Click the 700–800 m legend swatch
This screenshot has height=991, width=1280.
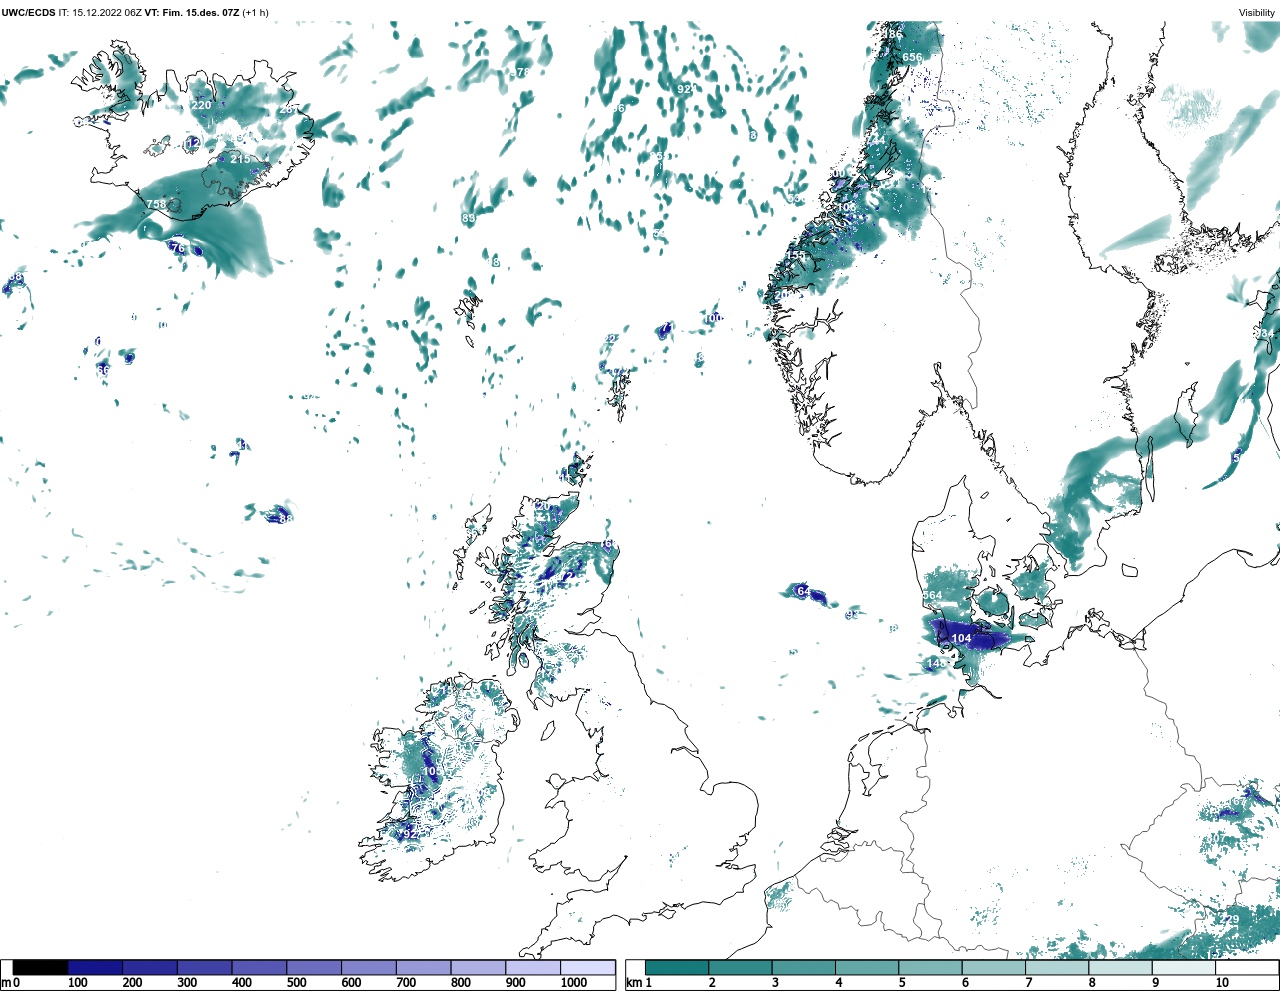click(423, 967)
